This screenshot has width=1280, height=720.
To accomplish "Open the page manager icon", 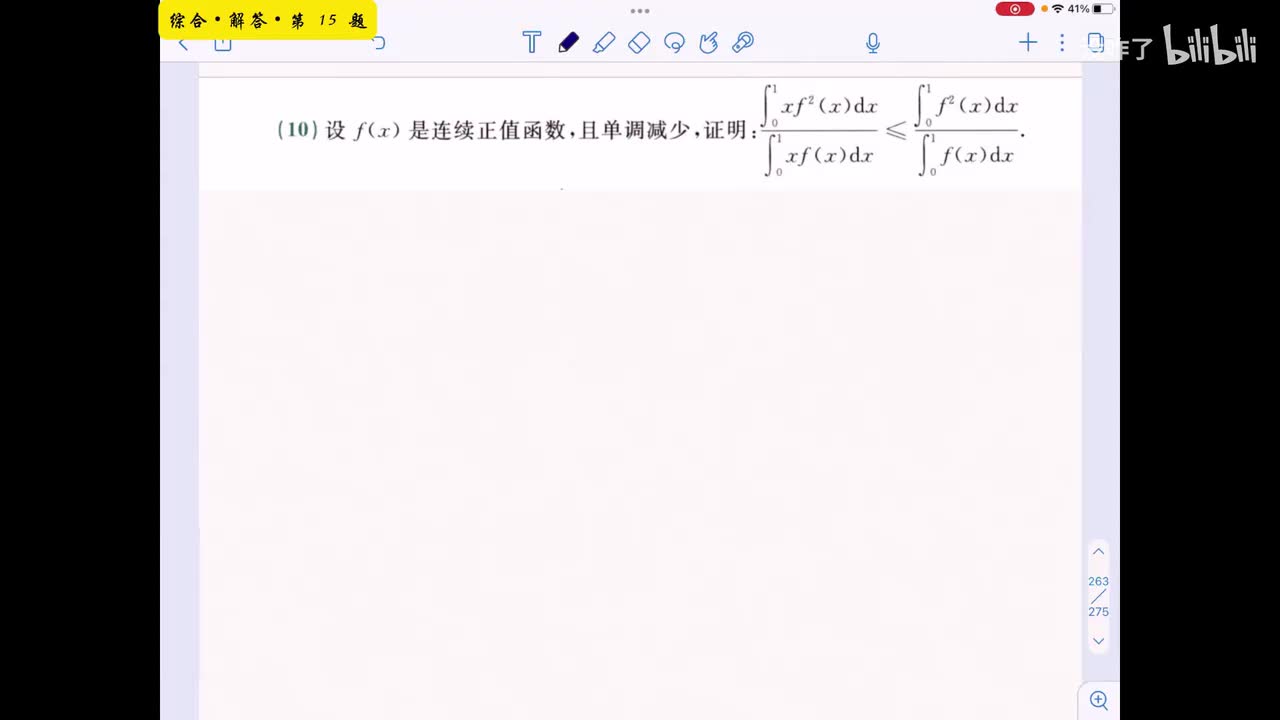I will click(x=1095, y=42).
